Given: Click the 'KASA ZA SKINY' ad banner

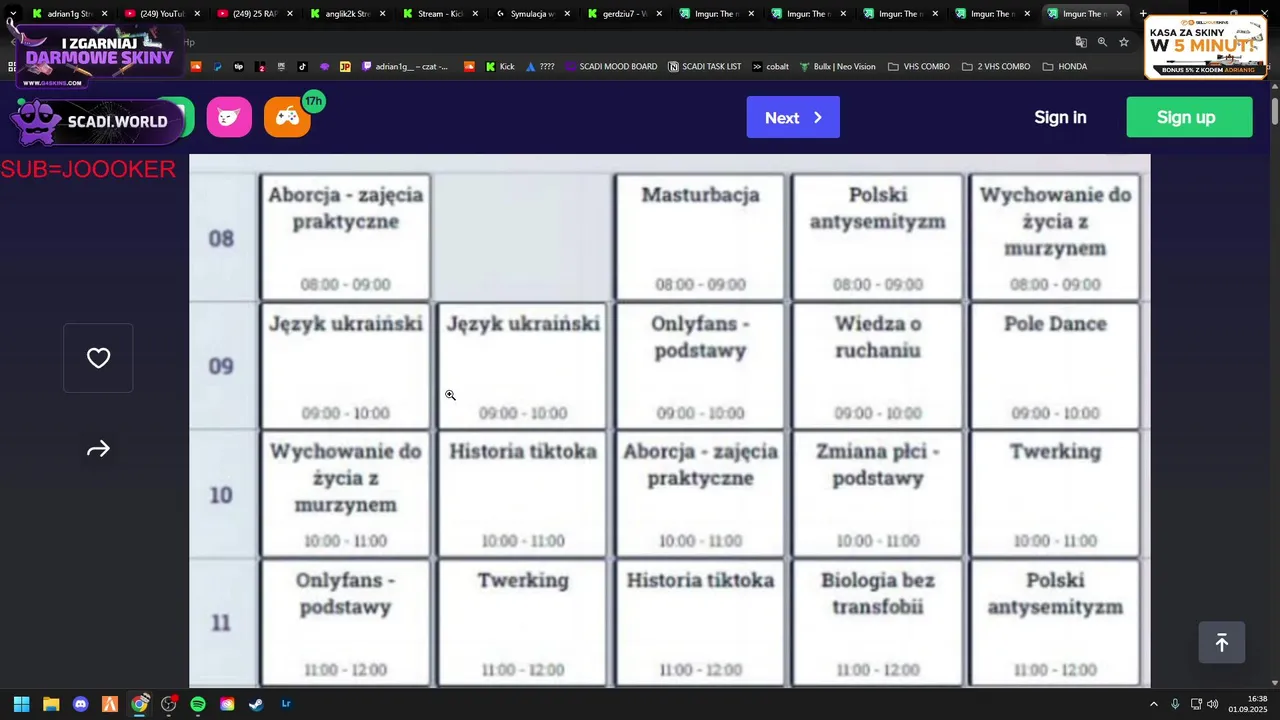Looking at the screenshot, I should tap(1205, 47).
